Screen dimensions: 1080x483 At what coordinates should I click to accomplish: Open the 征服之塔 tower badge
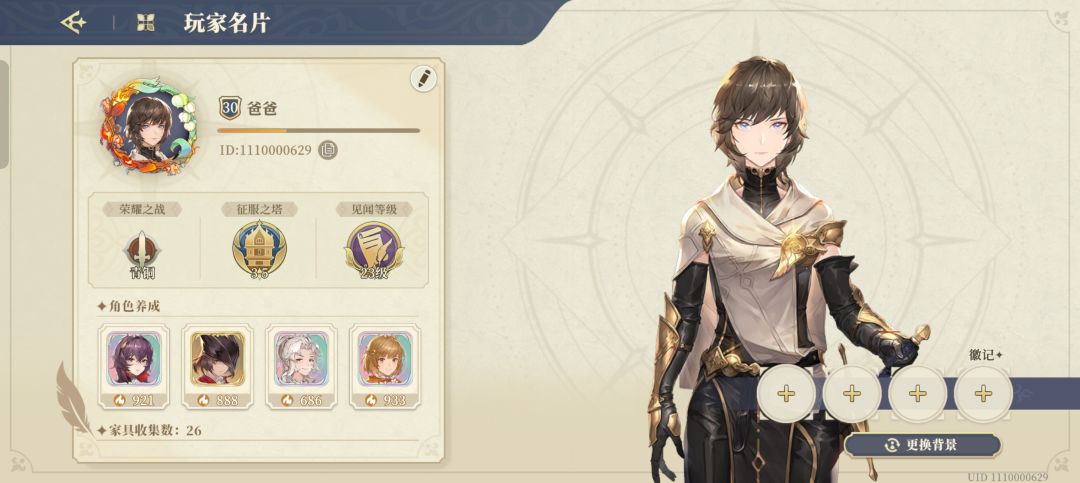pyautogui.click(x=259, y=250)
